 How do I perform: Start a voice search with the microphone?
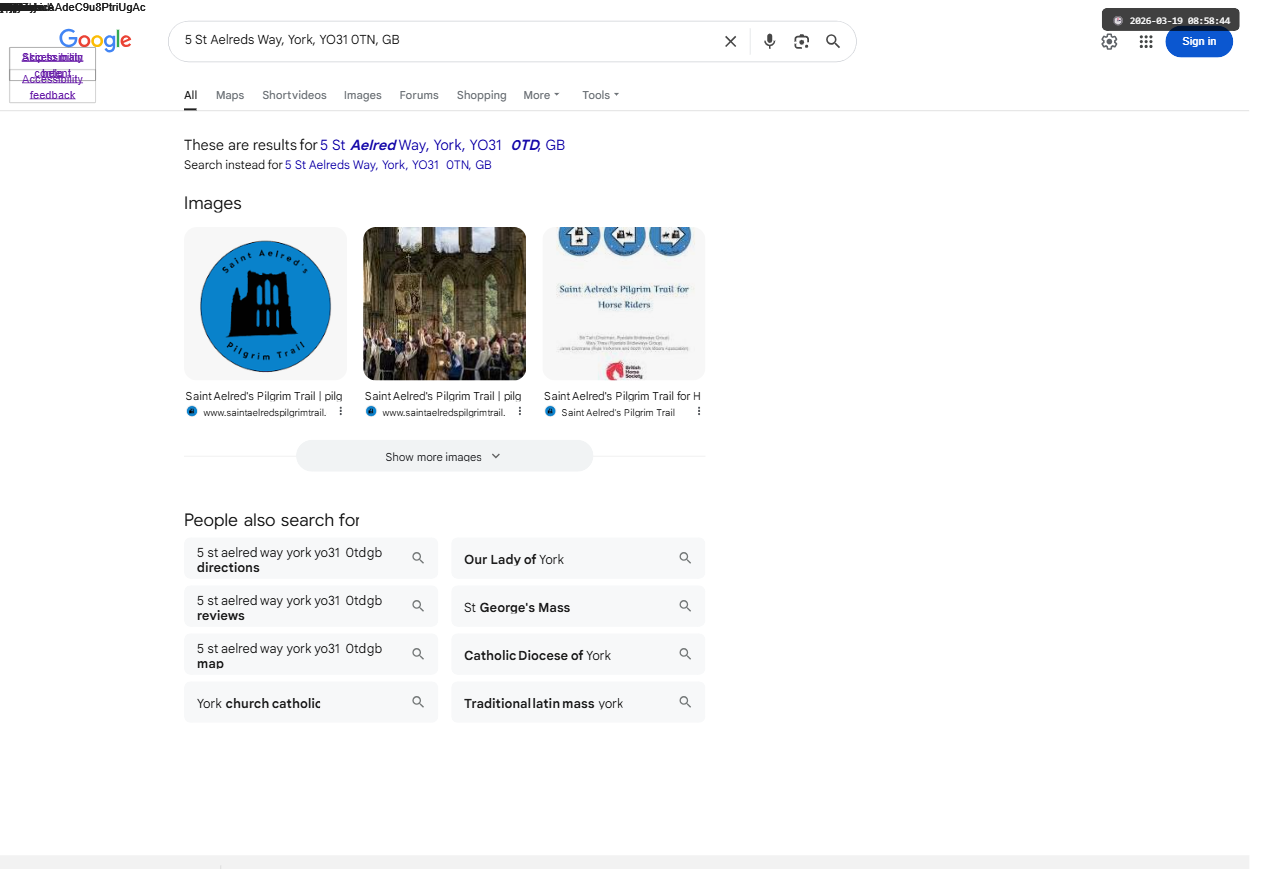[769, 41]
